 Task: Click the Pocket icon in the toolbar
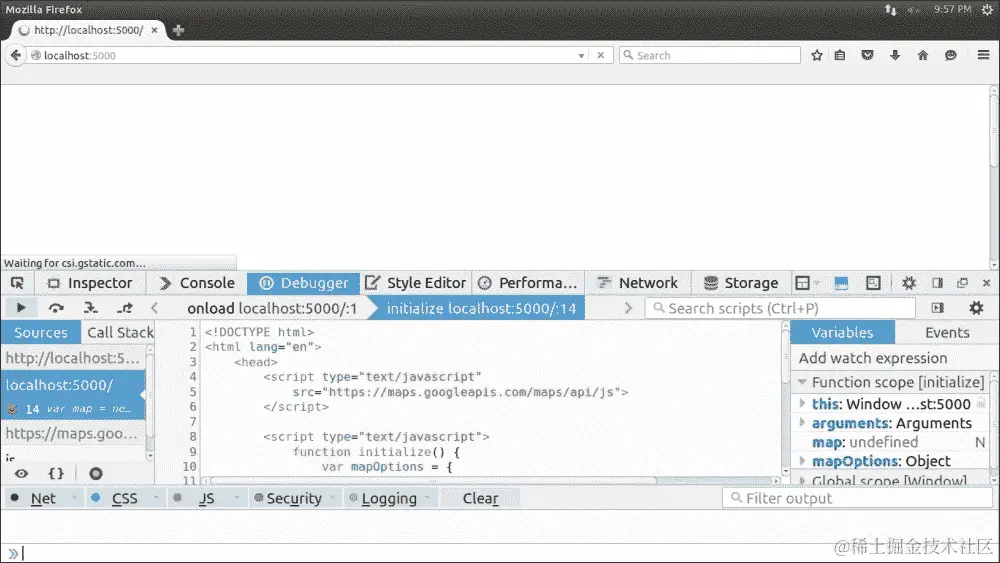867,55
